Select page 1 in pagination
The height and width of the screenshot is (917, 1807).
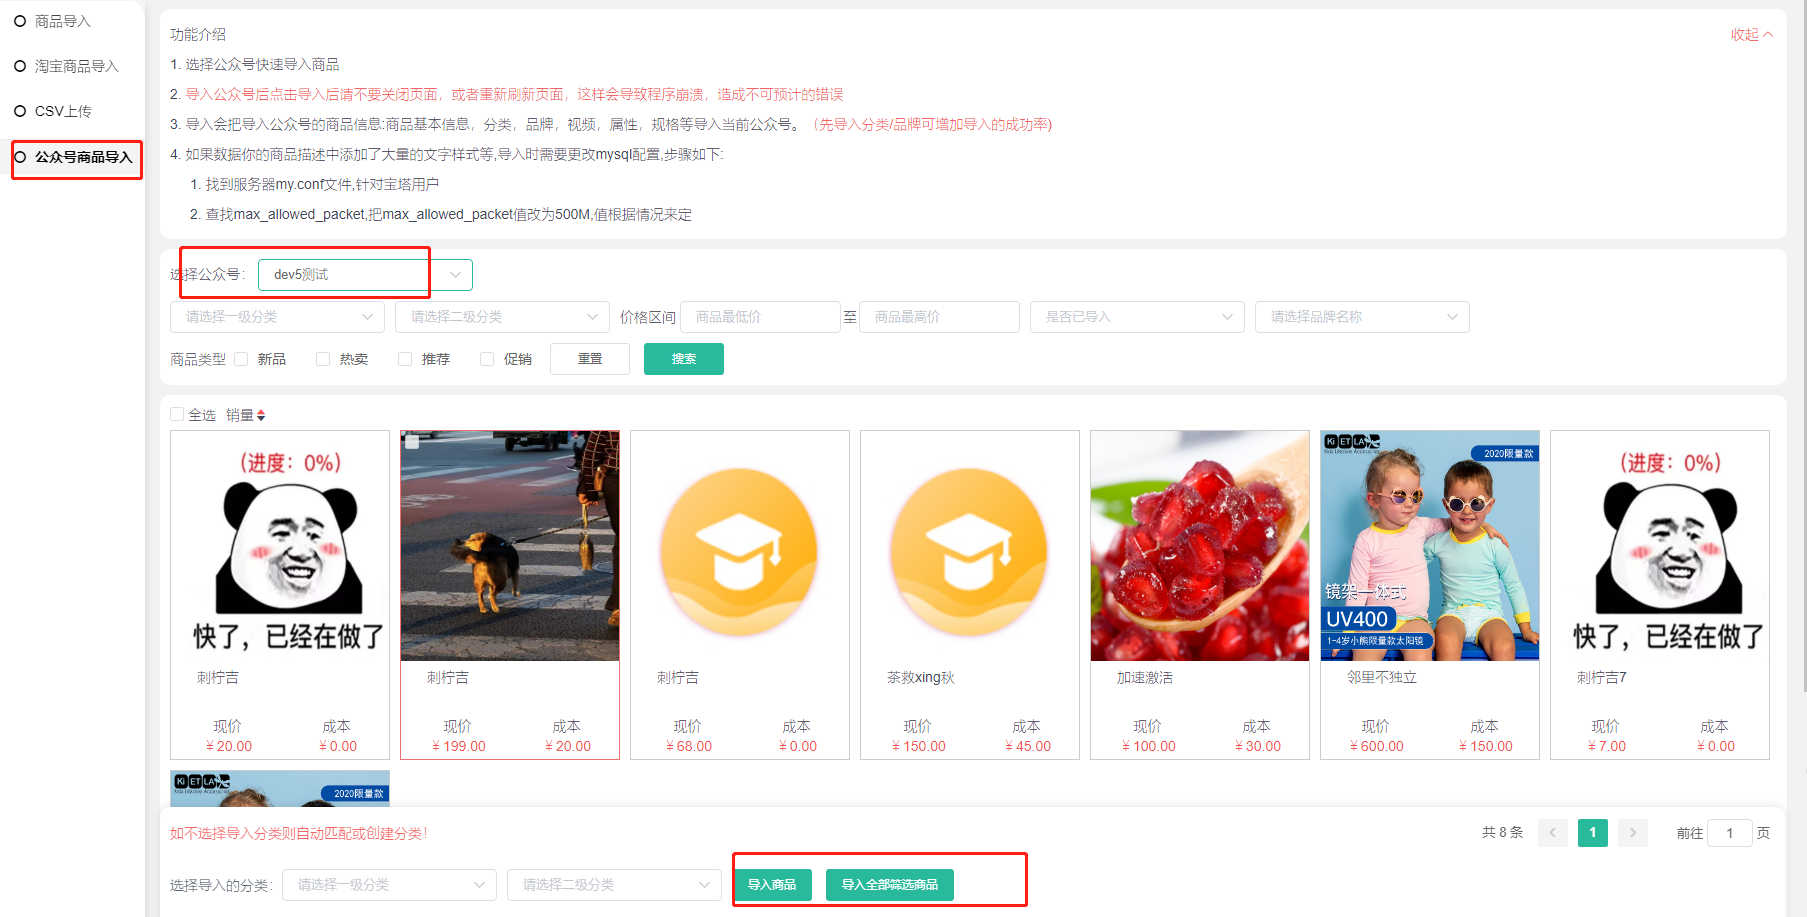1593,833
